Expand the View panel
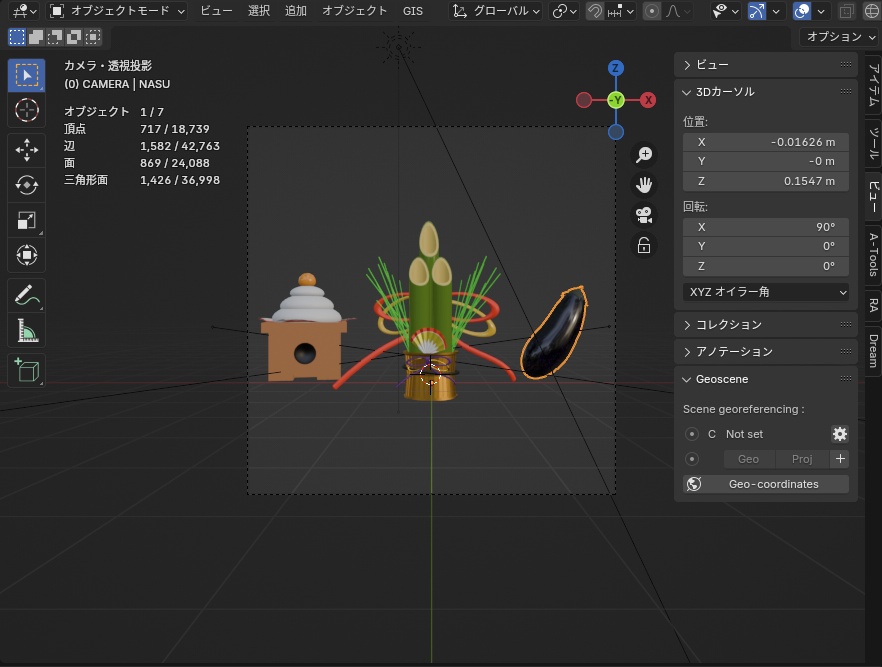Viewport: 882px width, 667px height. tap(765, 65)
